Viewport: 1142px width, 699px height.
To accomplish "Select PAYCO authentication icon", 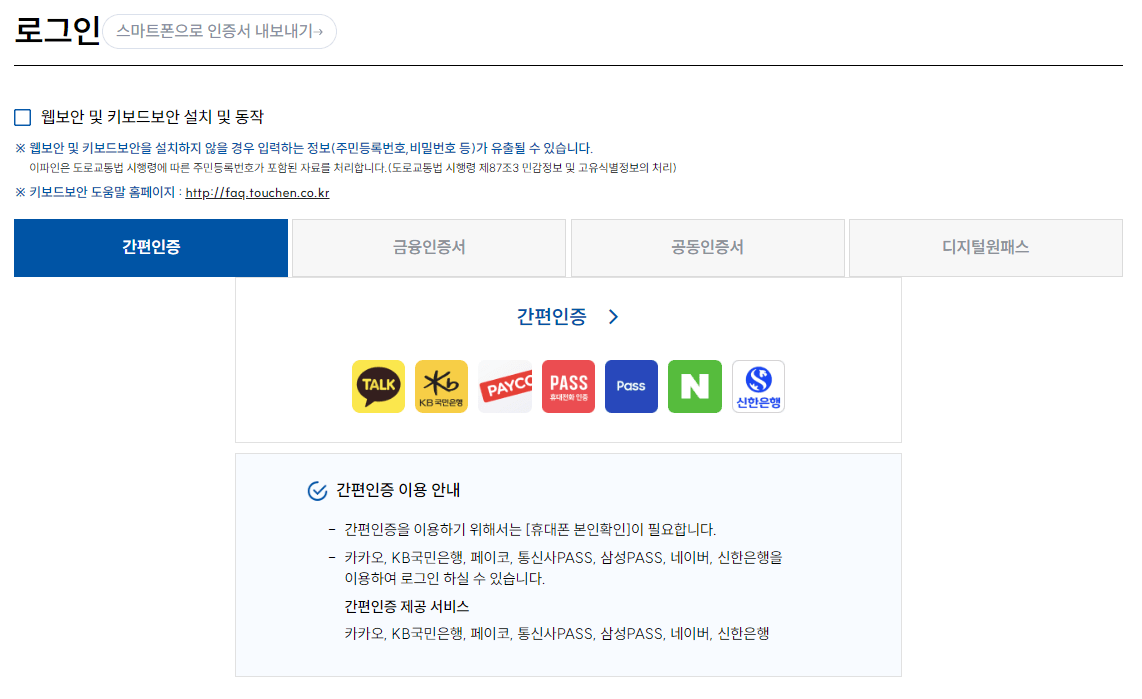I will click(505, 386).
